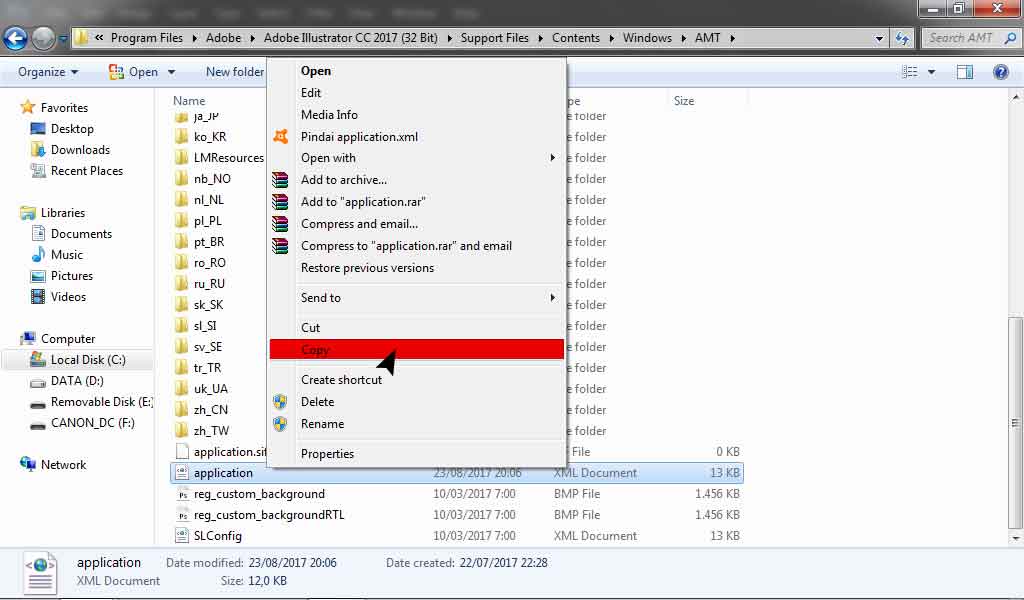
Task: Select the CANON_DC (F:) drive
Action: (83, 422)
